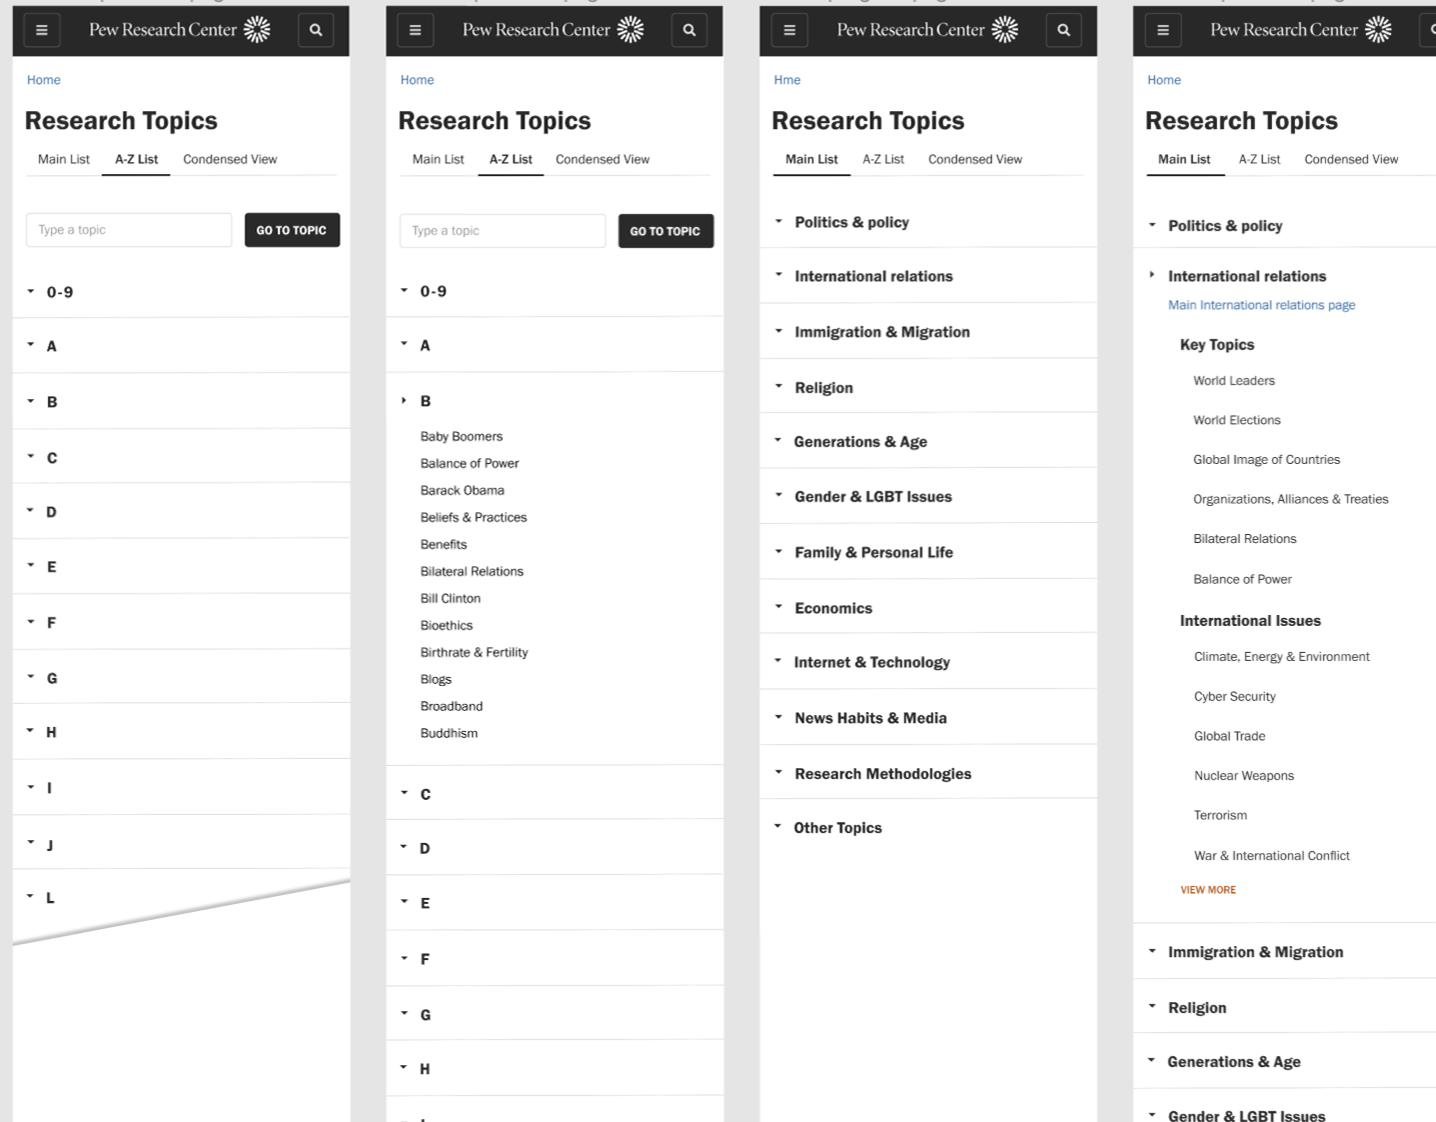This screenshot has width=1436, height=1122.
Task: Click VIEW MORE under International Issues
Action: 1208,890
